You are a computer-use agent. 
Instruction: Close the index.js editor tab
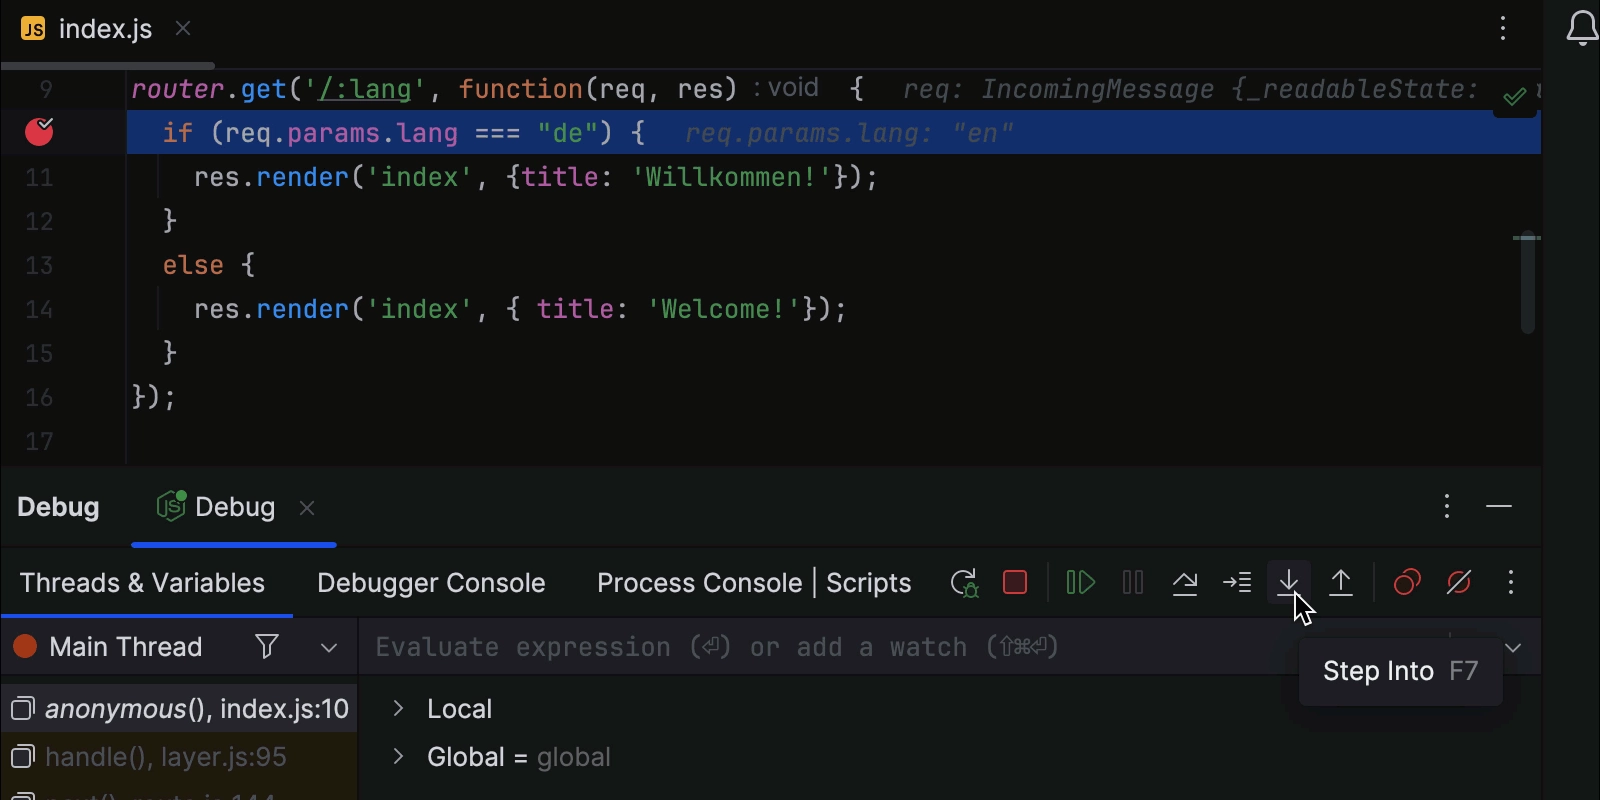click(183, 28)
